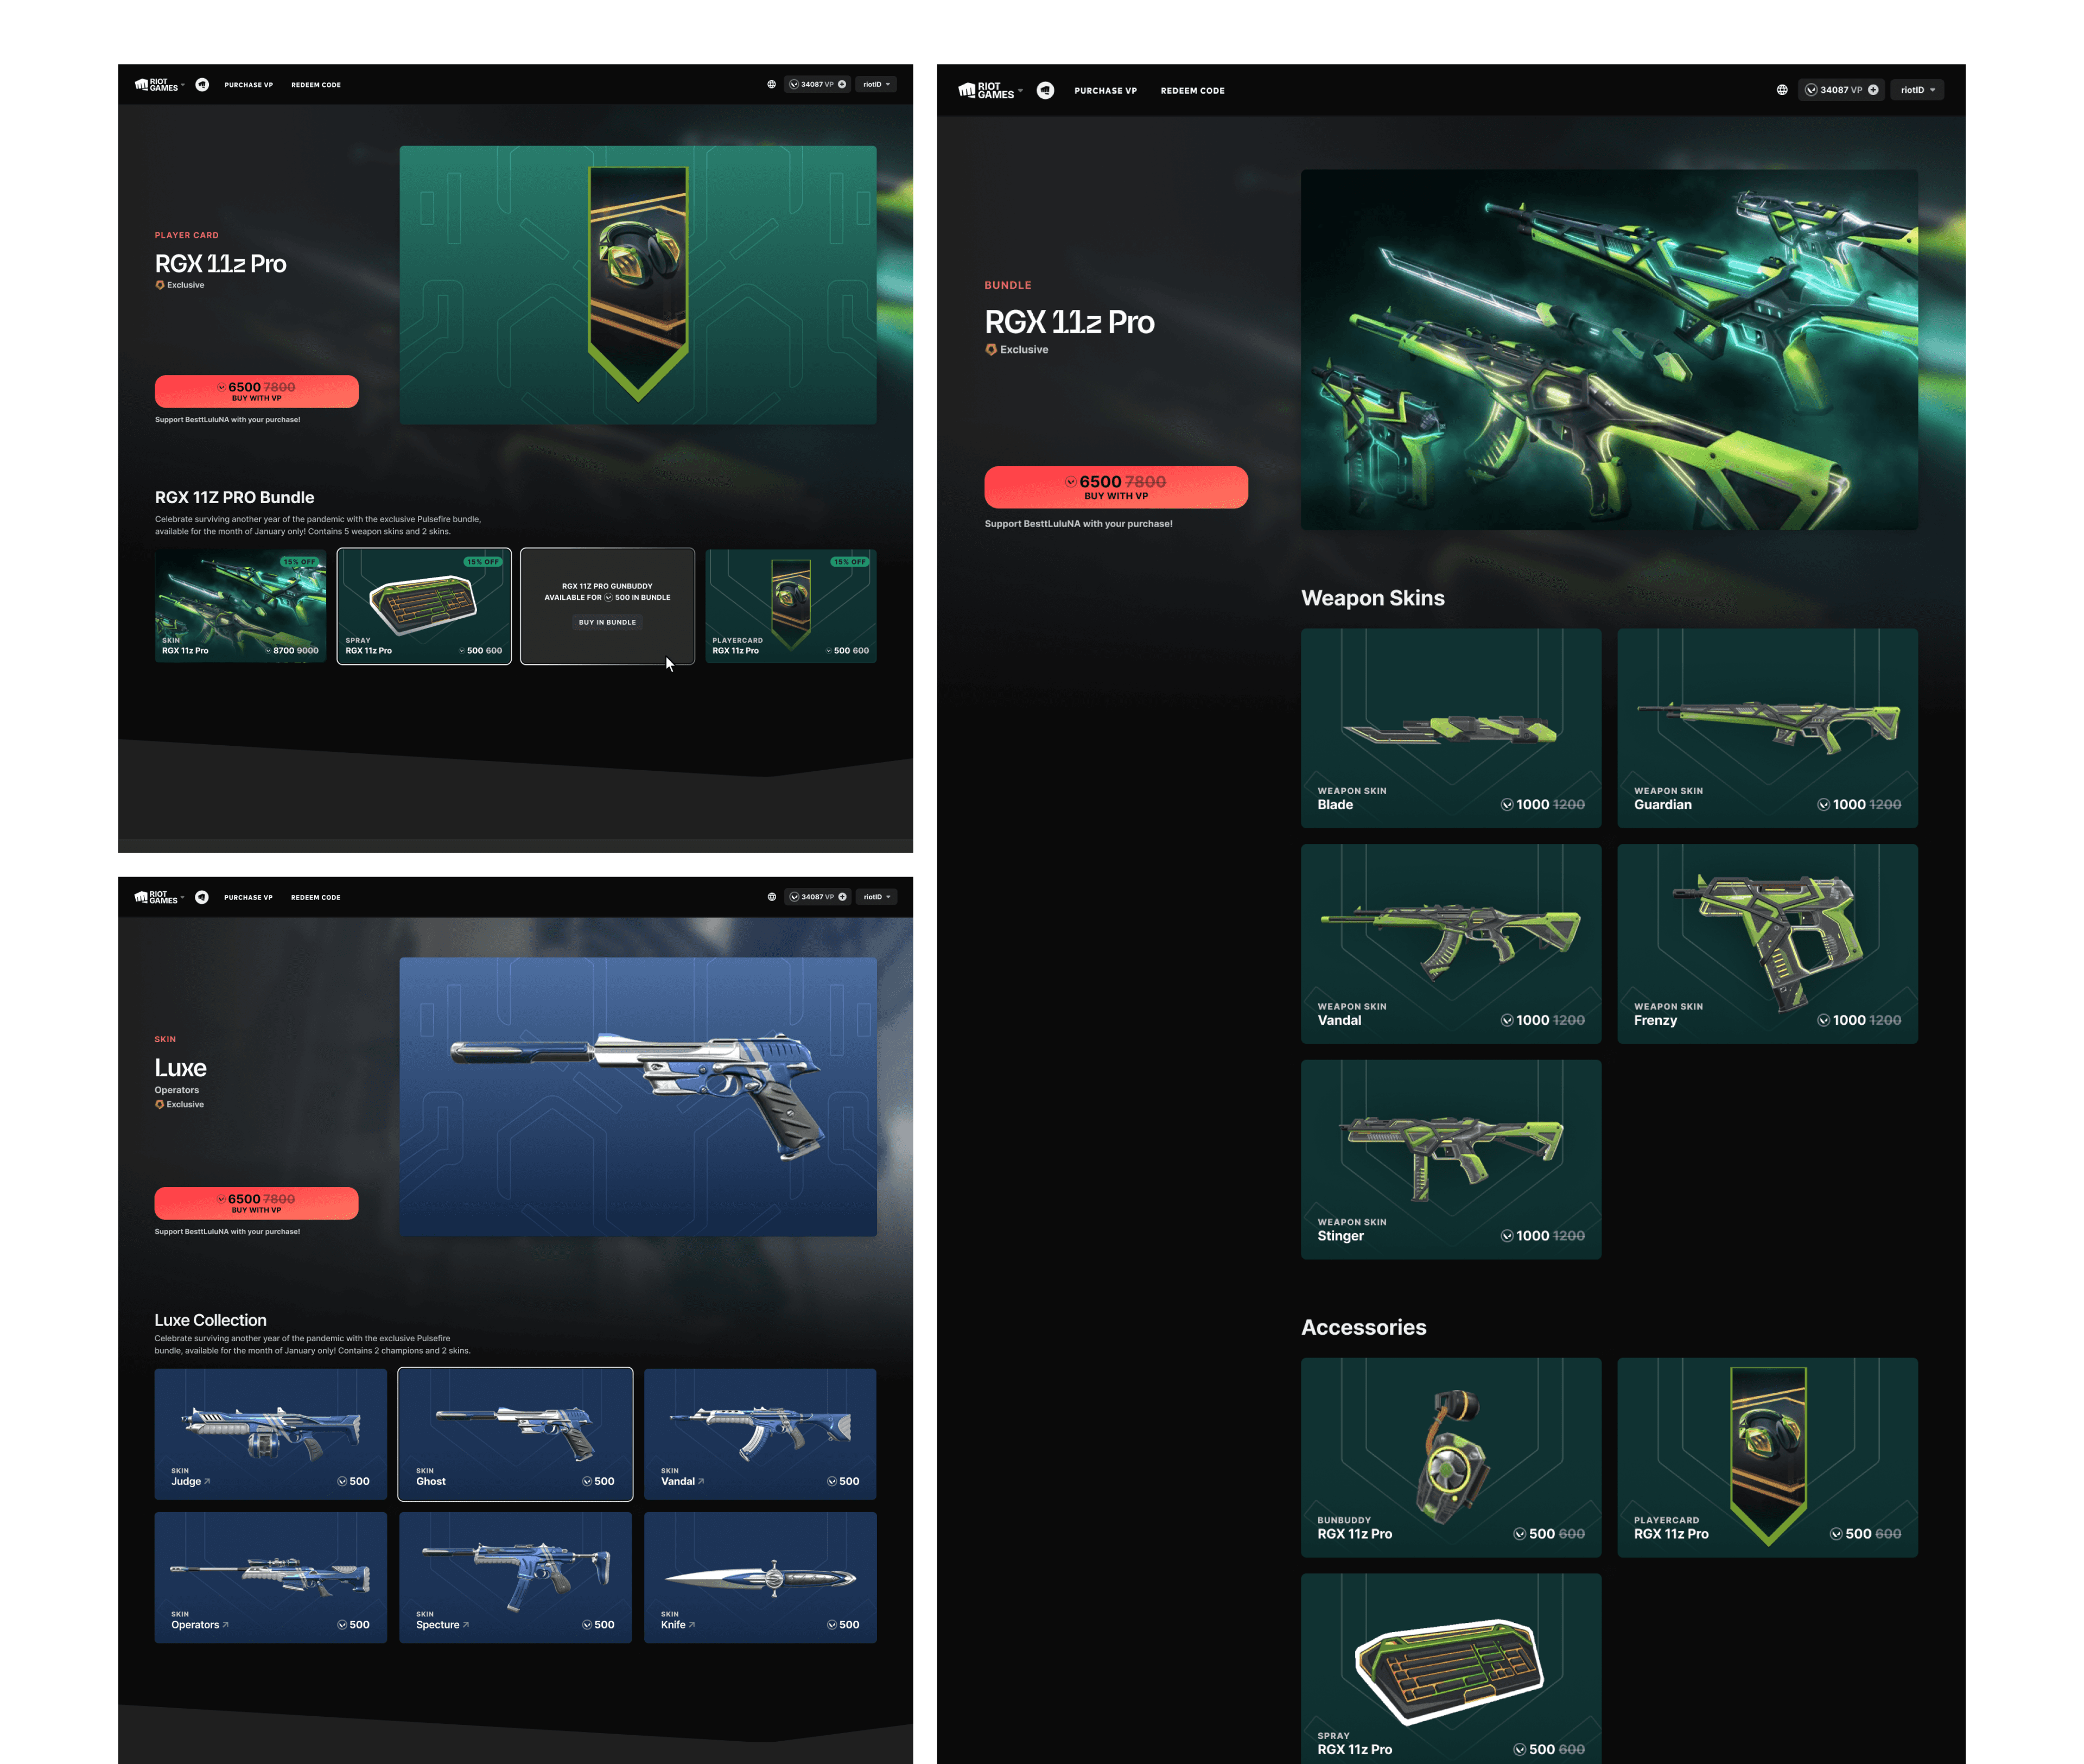The width and height of the screenshot is (2084, 1764).
Task: Choose the Luxe Knife skin card
Action: click(759, 1577)
